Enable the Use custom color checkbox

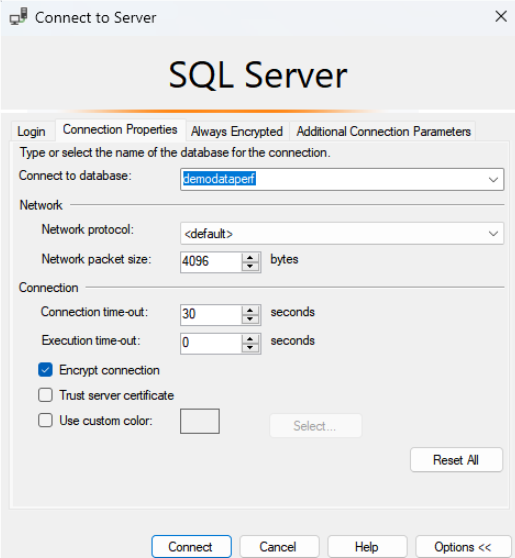(x=46, y=420)
